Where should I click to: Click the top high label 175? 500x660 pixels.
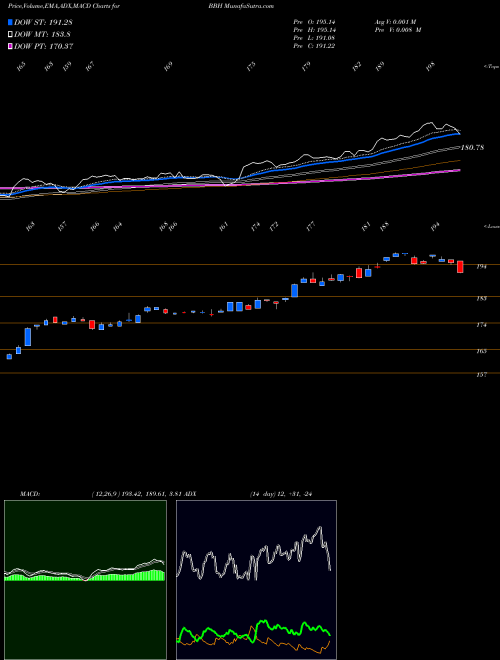point(251,67)
